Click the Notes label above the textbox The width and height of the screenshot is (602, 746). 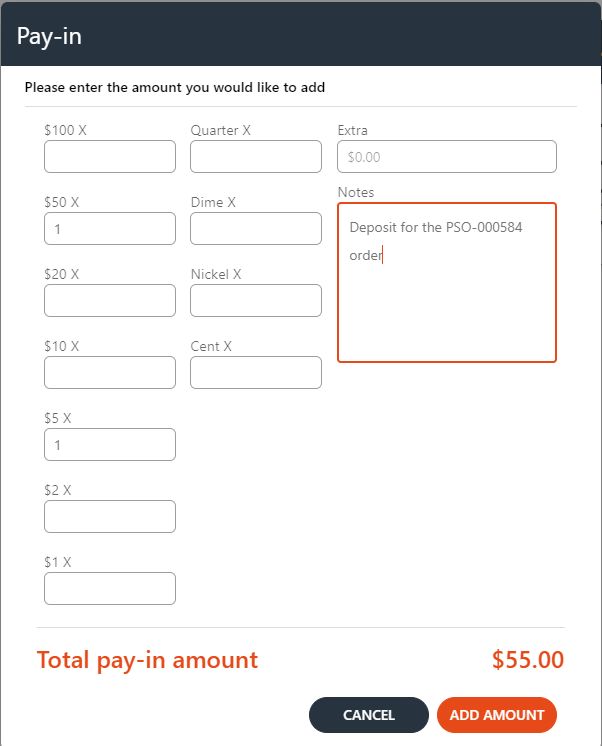click(356, 192)
